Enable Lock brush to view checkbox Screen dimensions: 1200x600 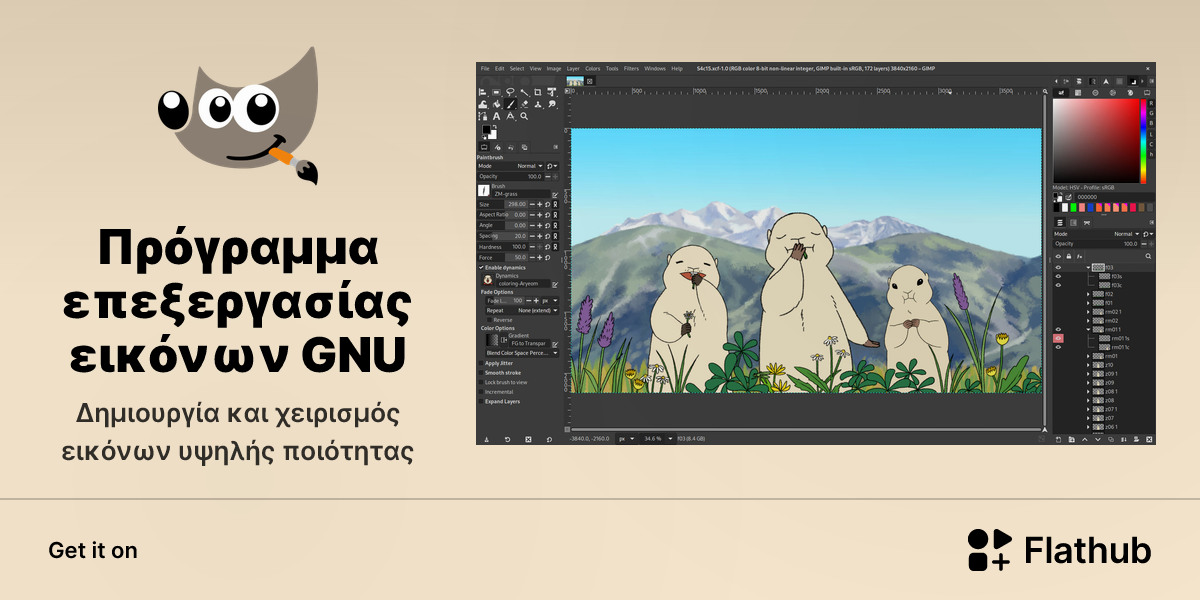[481, 382]
